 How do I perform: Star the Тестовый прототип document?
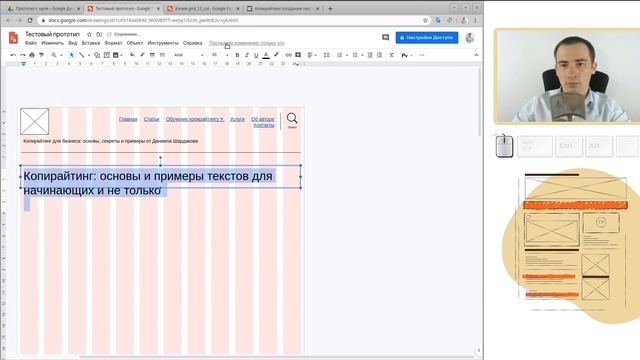(x=89, y=34)
